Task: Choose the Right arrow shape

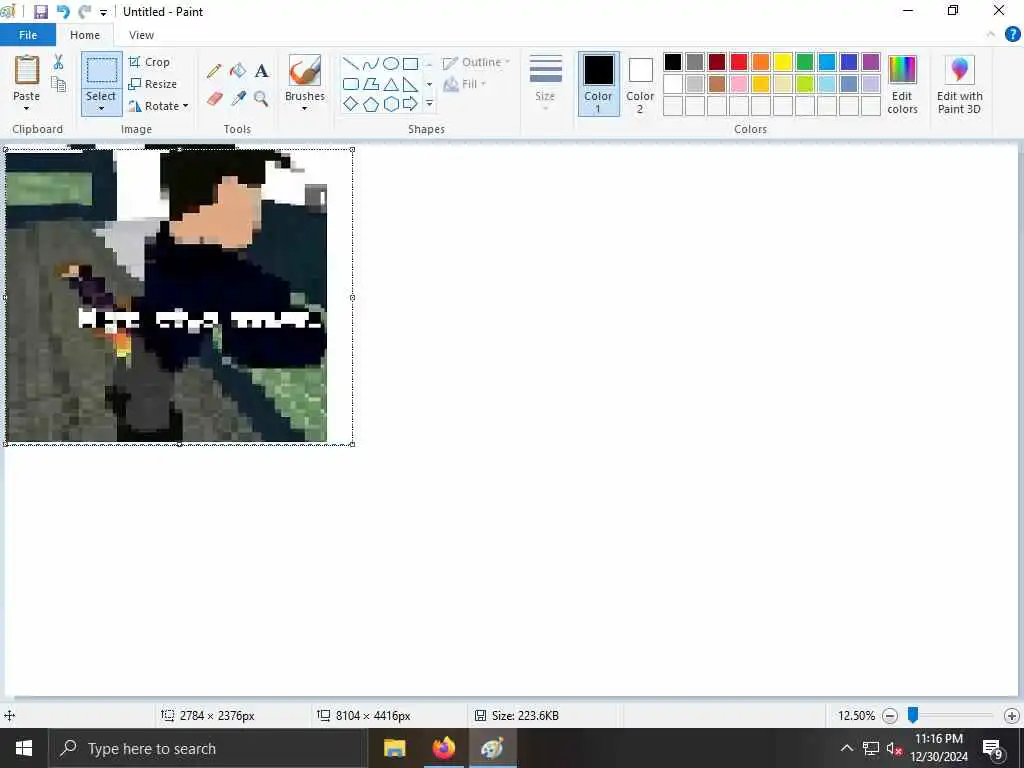Action: 410,104
